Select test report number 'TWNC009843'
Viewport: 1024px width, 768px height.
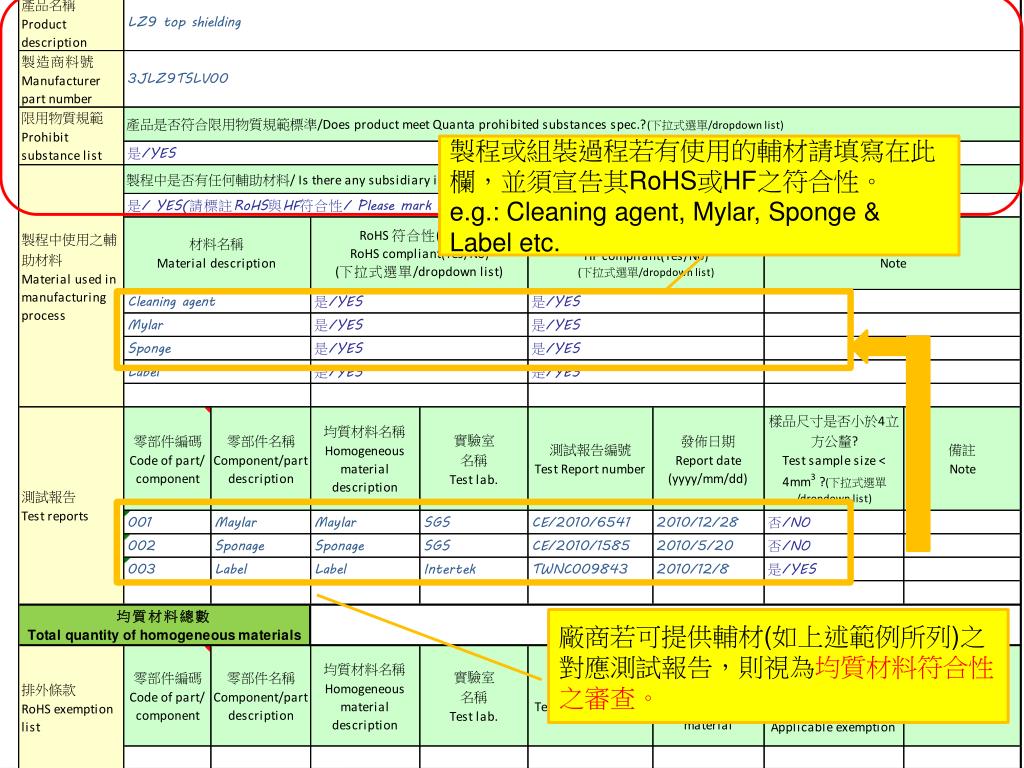tap(590, 569)
